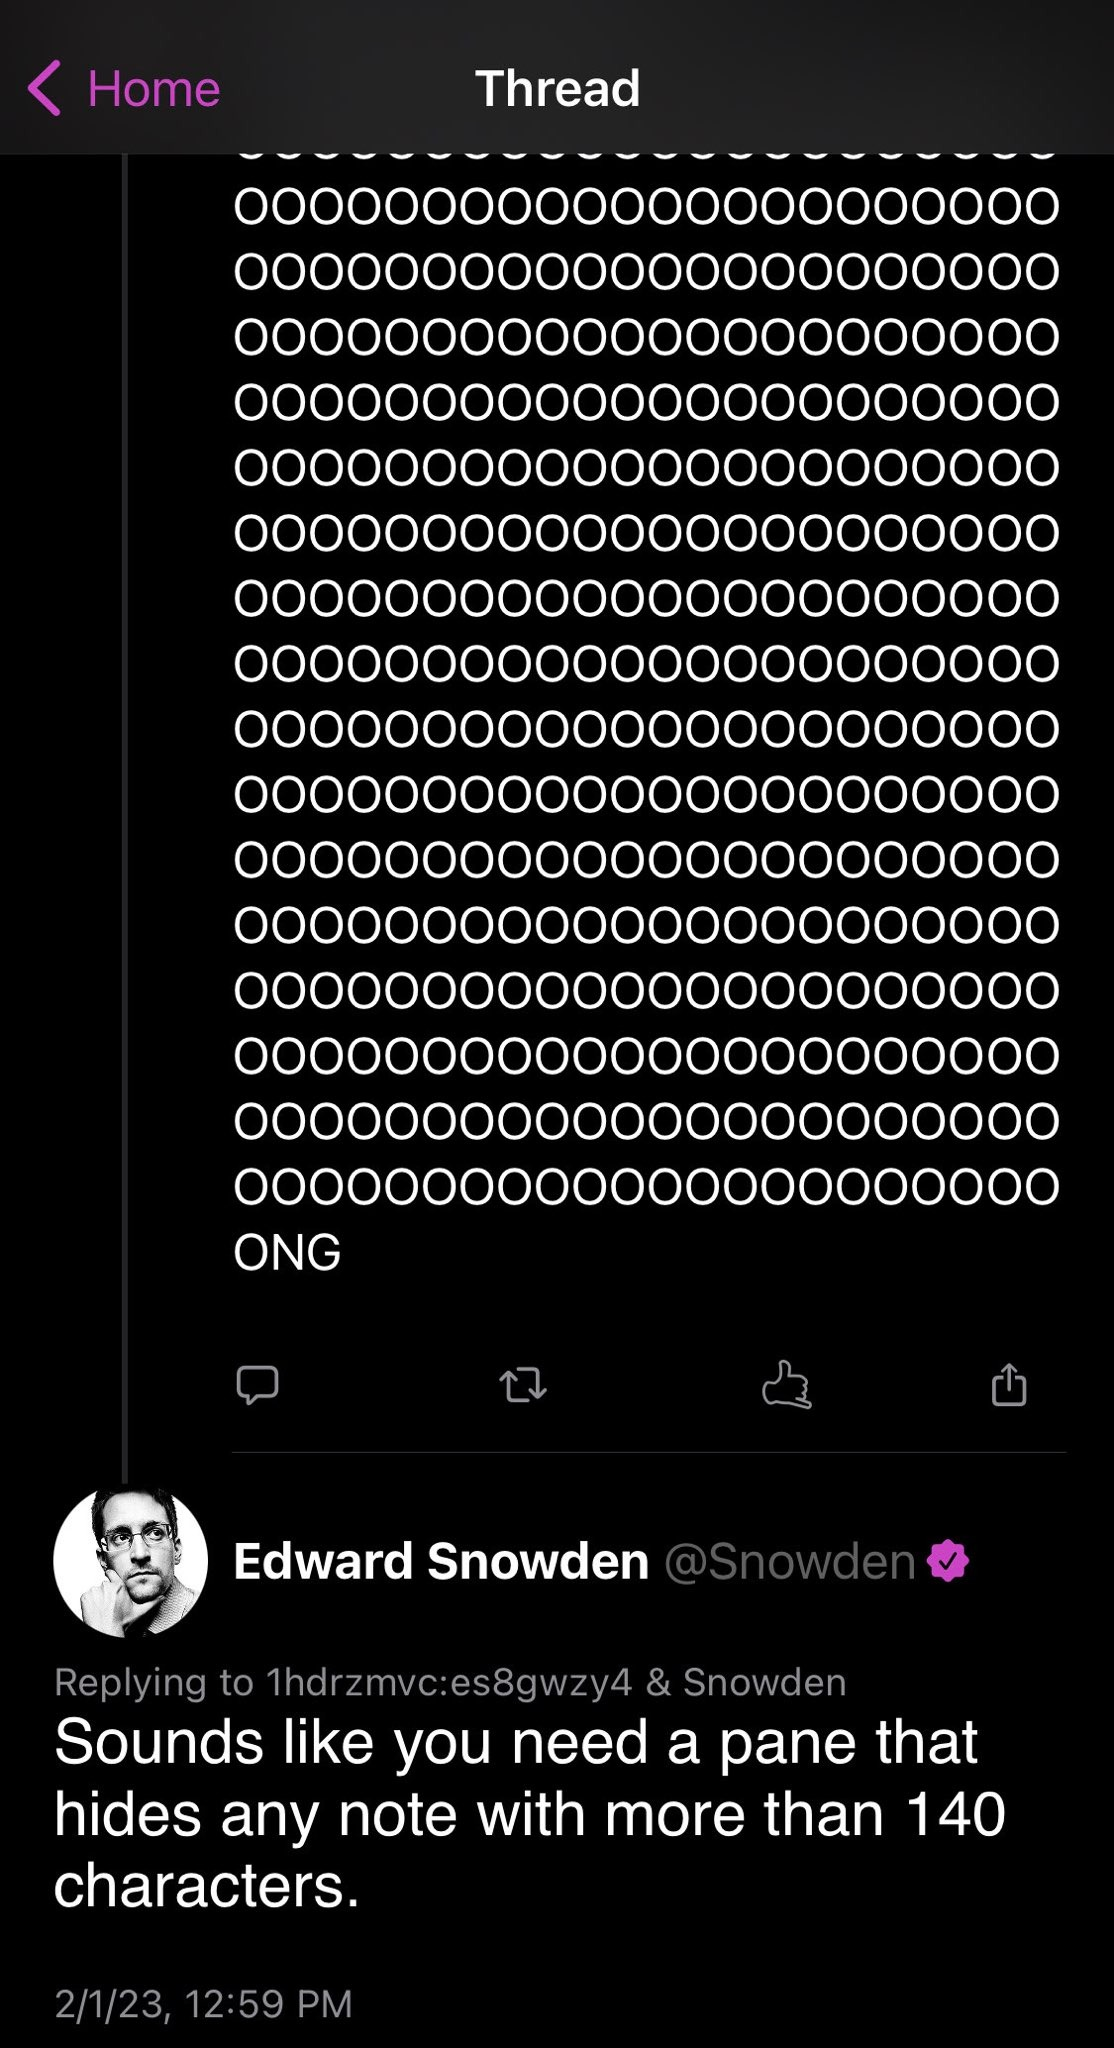1114x2048 pixels.
Task: Tap Snowden in the Replying to line
Action: point(765,1682)
